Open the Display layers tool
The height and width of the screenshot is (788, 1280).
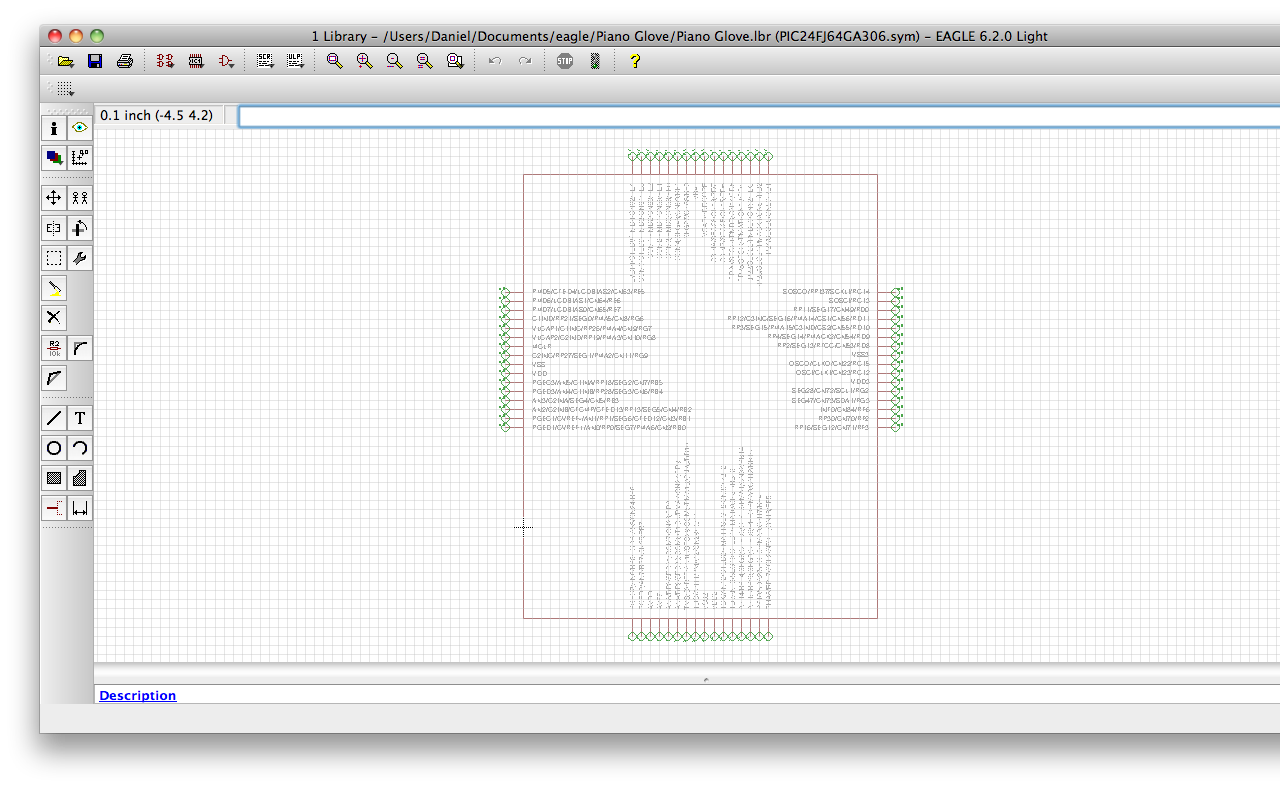(x=54, y=157)
